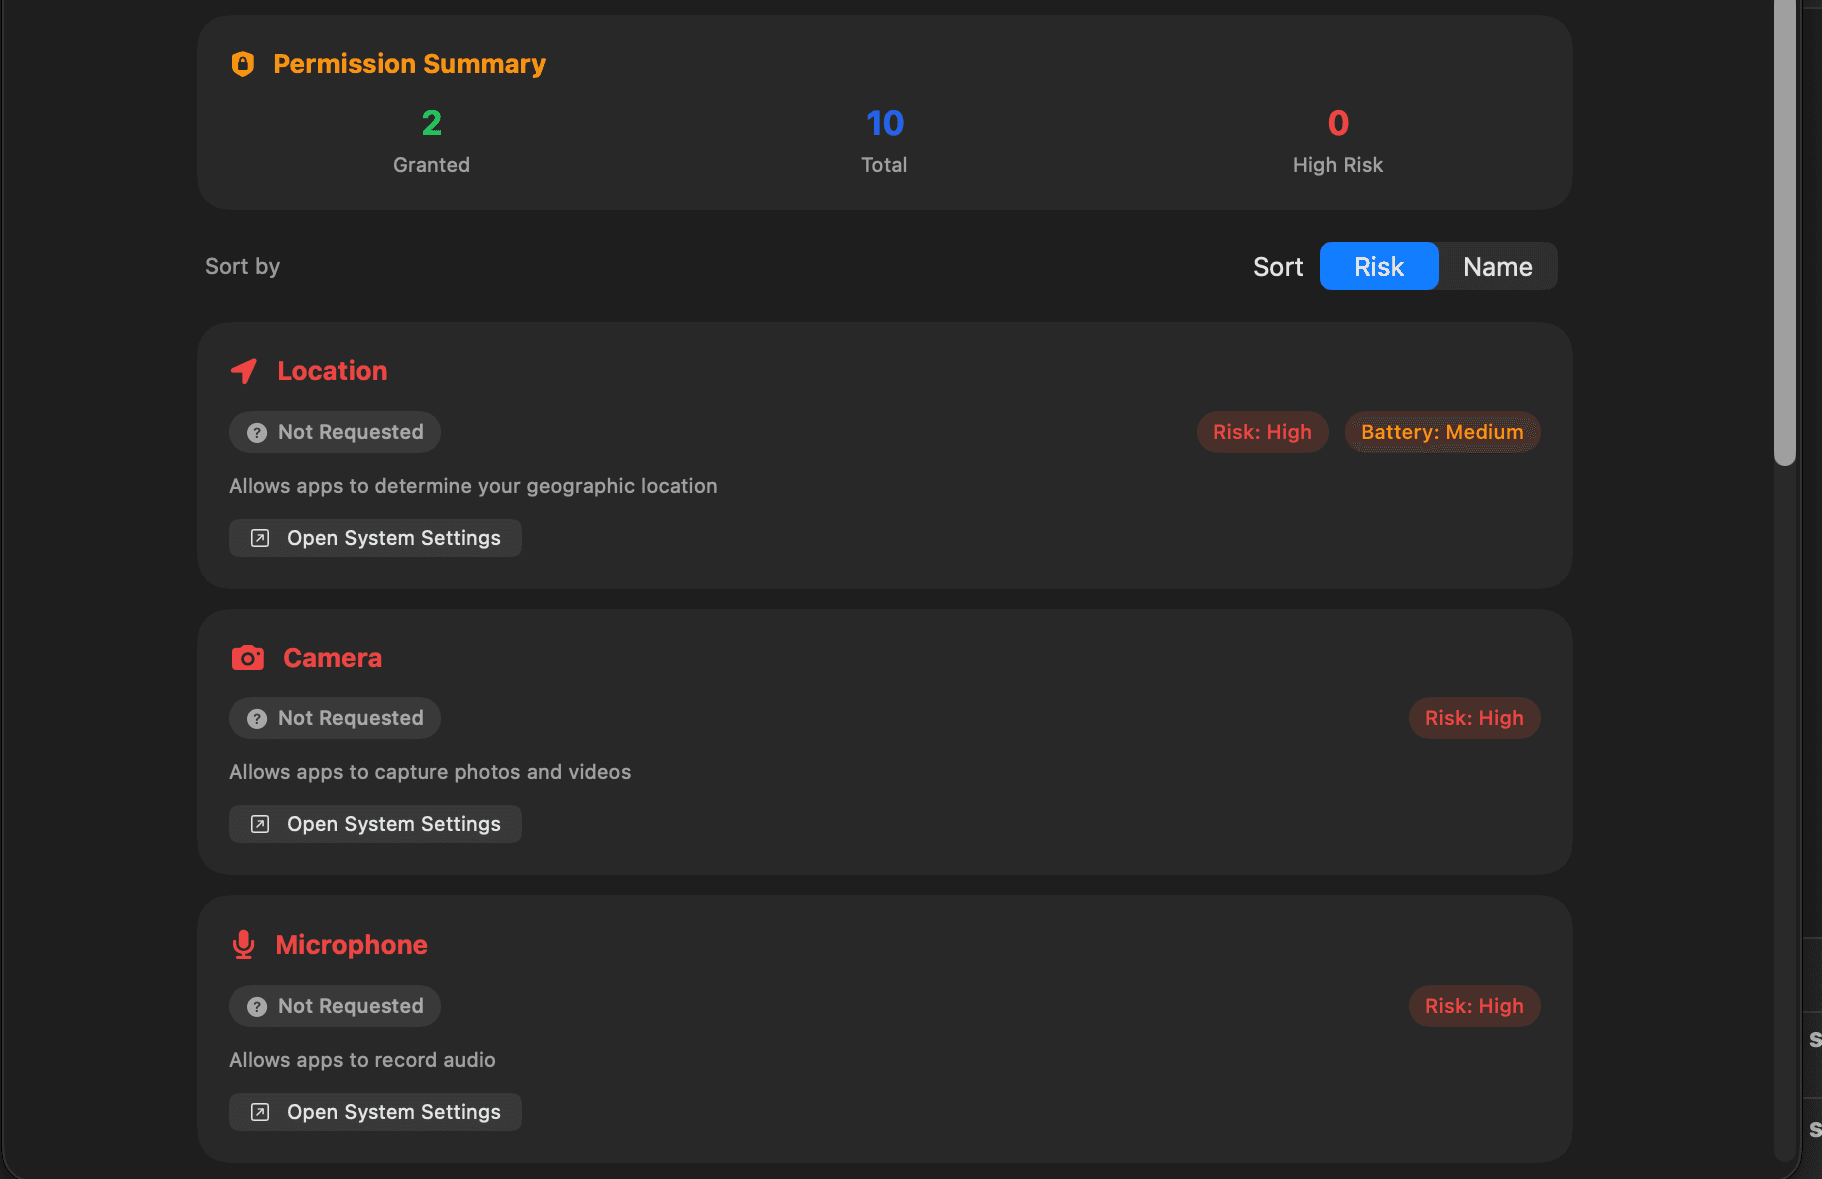Click Risk: High badge on Camera card
The height and width of the screenshot is (1179, 1822).
[1474, 718]
